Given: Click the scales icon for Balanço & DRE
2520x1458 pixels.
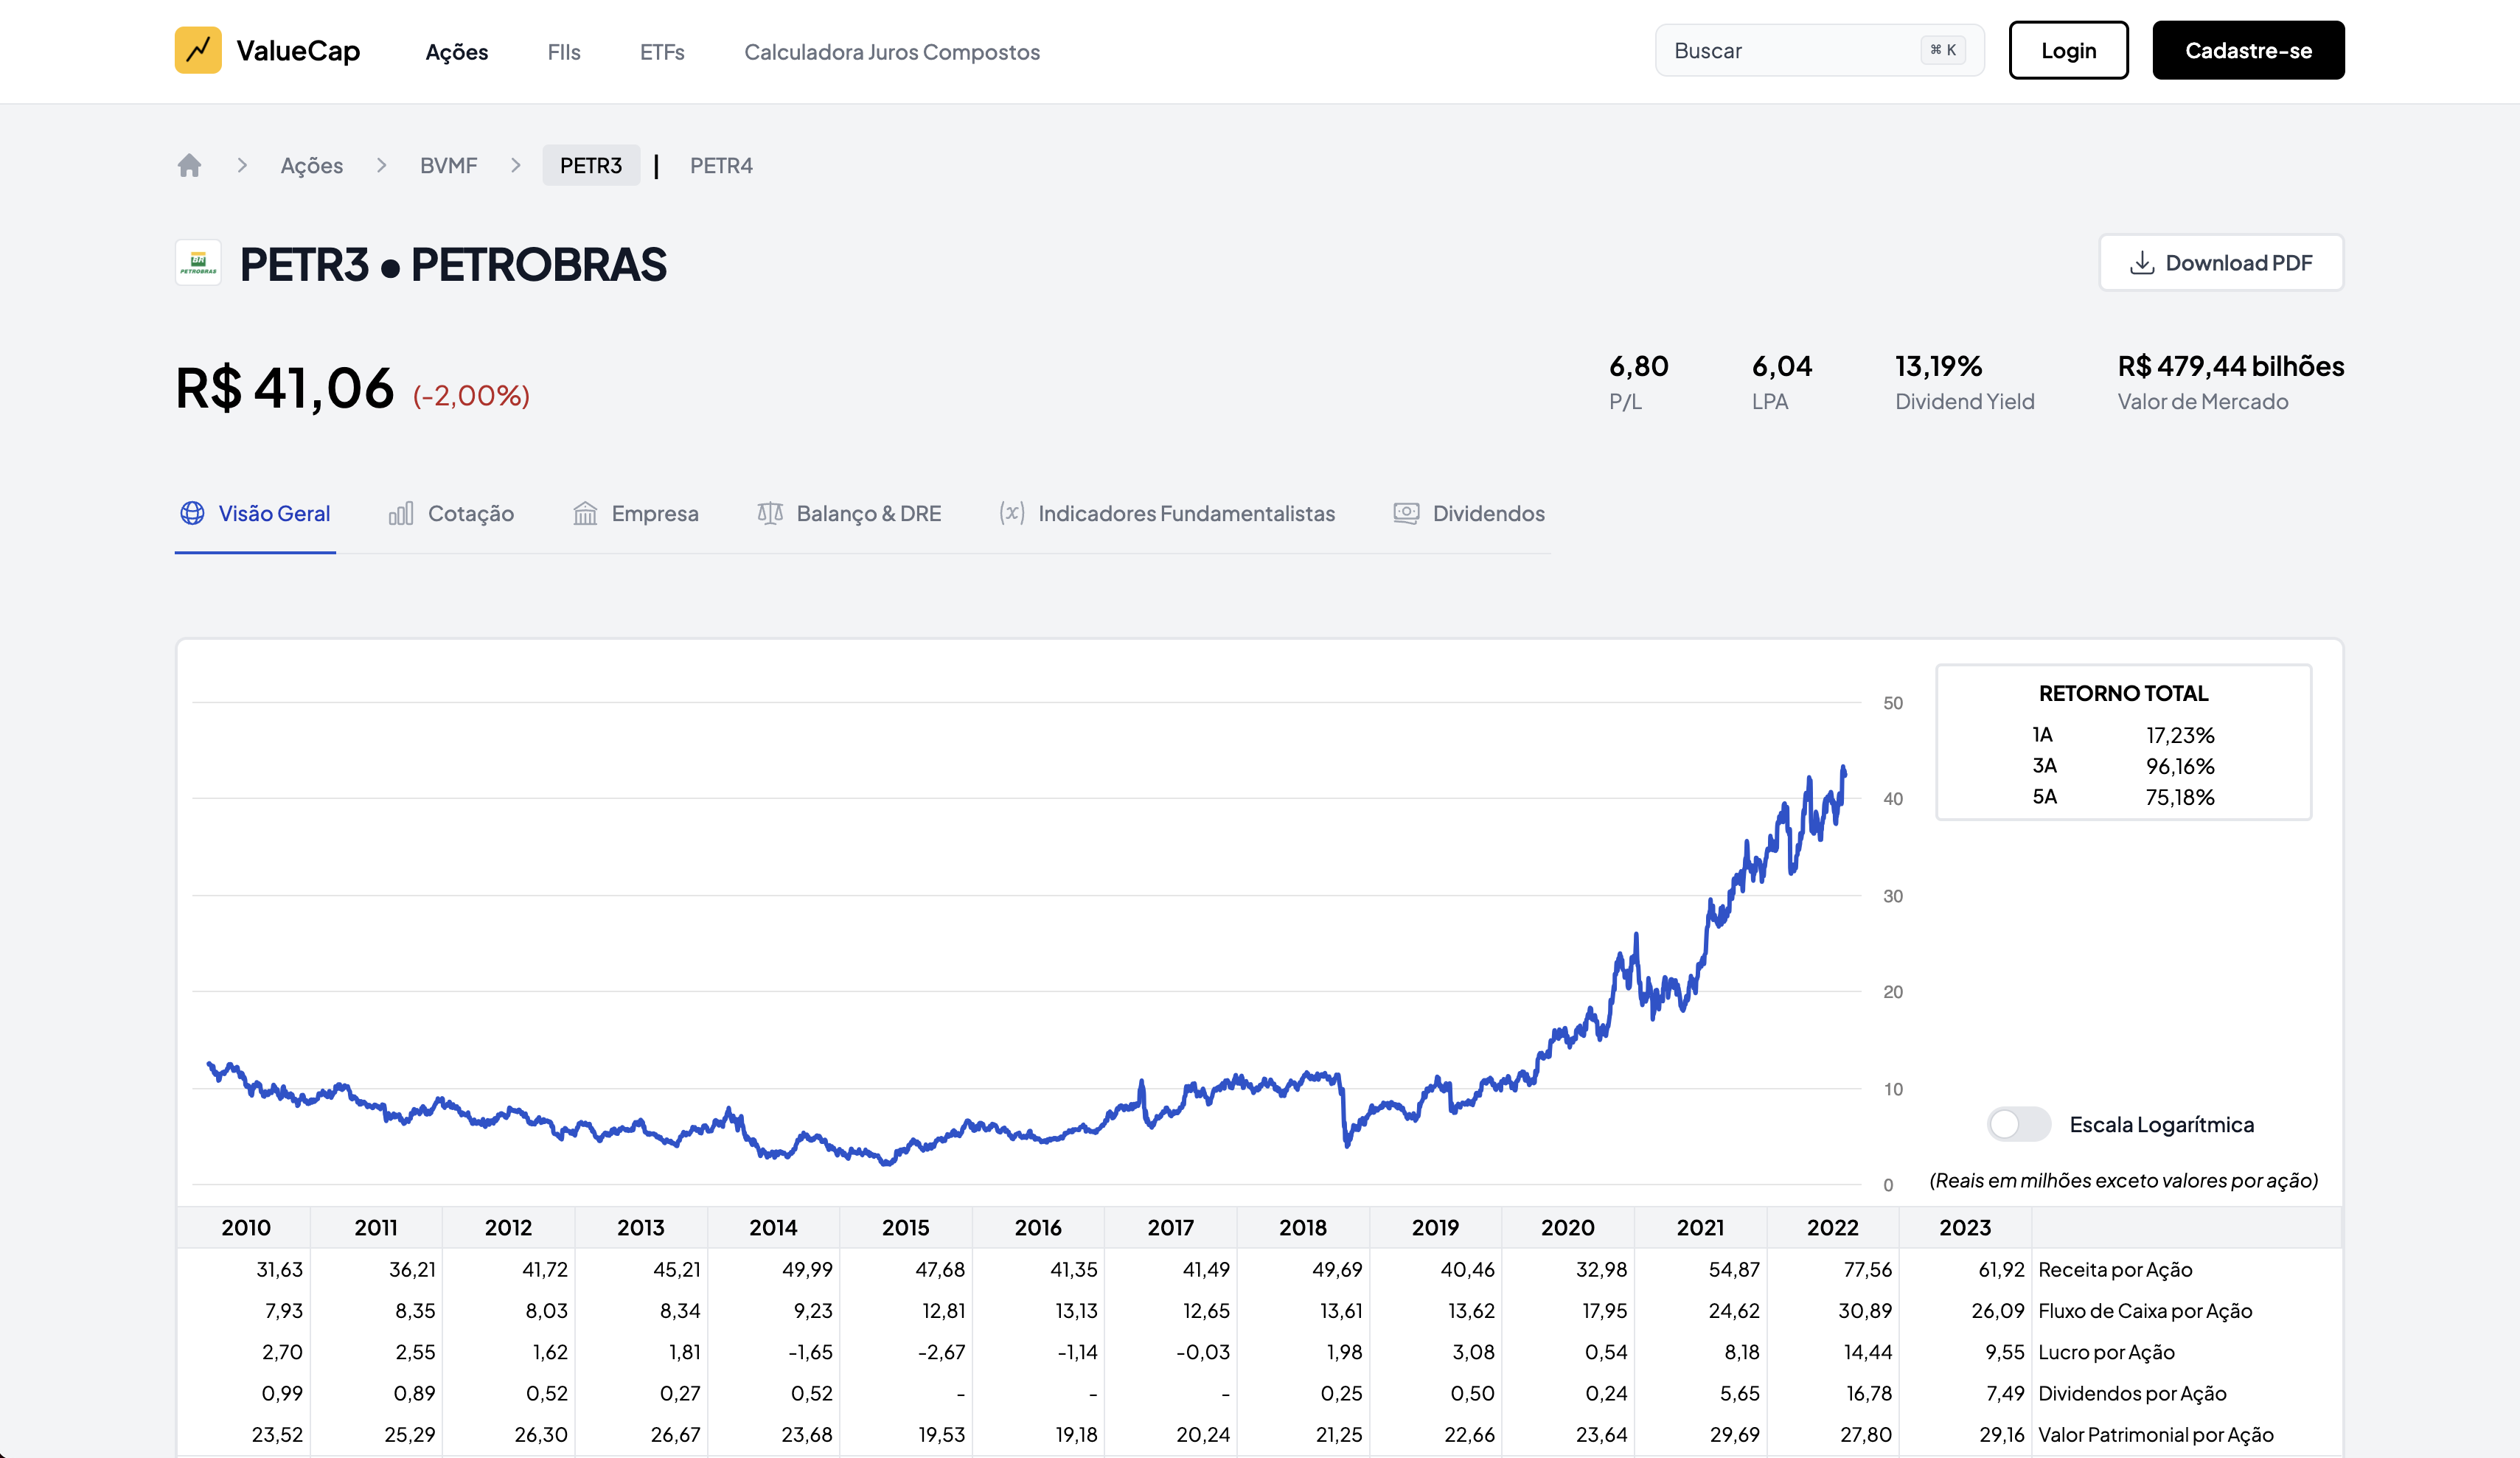Looking at the screenshot, I should coord(770,513).
